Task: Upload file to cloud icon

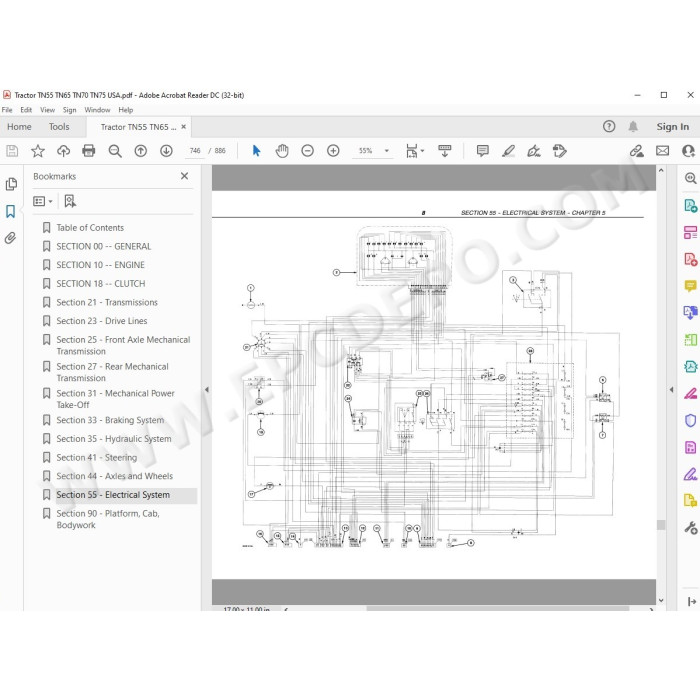Action: point(63,151)
